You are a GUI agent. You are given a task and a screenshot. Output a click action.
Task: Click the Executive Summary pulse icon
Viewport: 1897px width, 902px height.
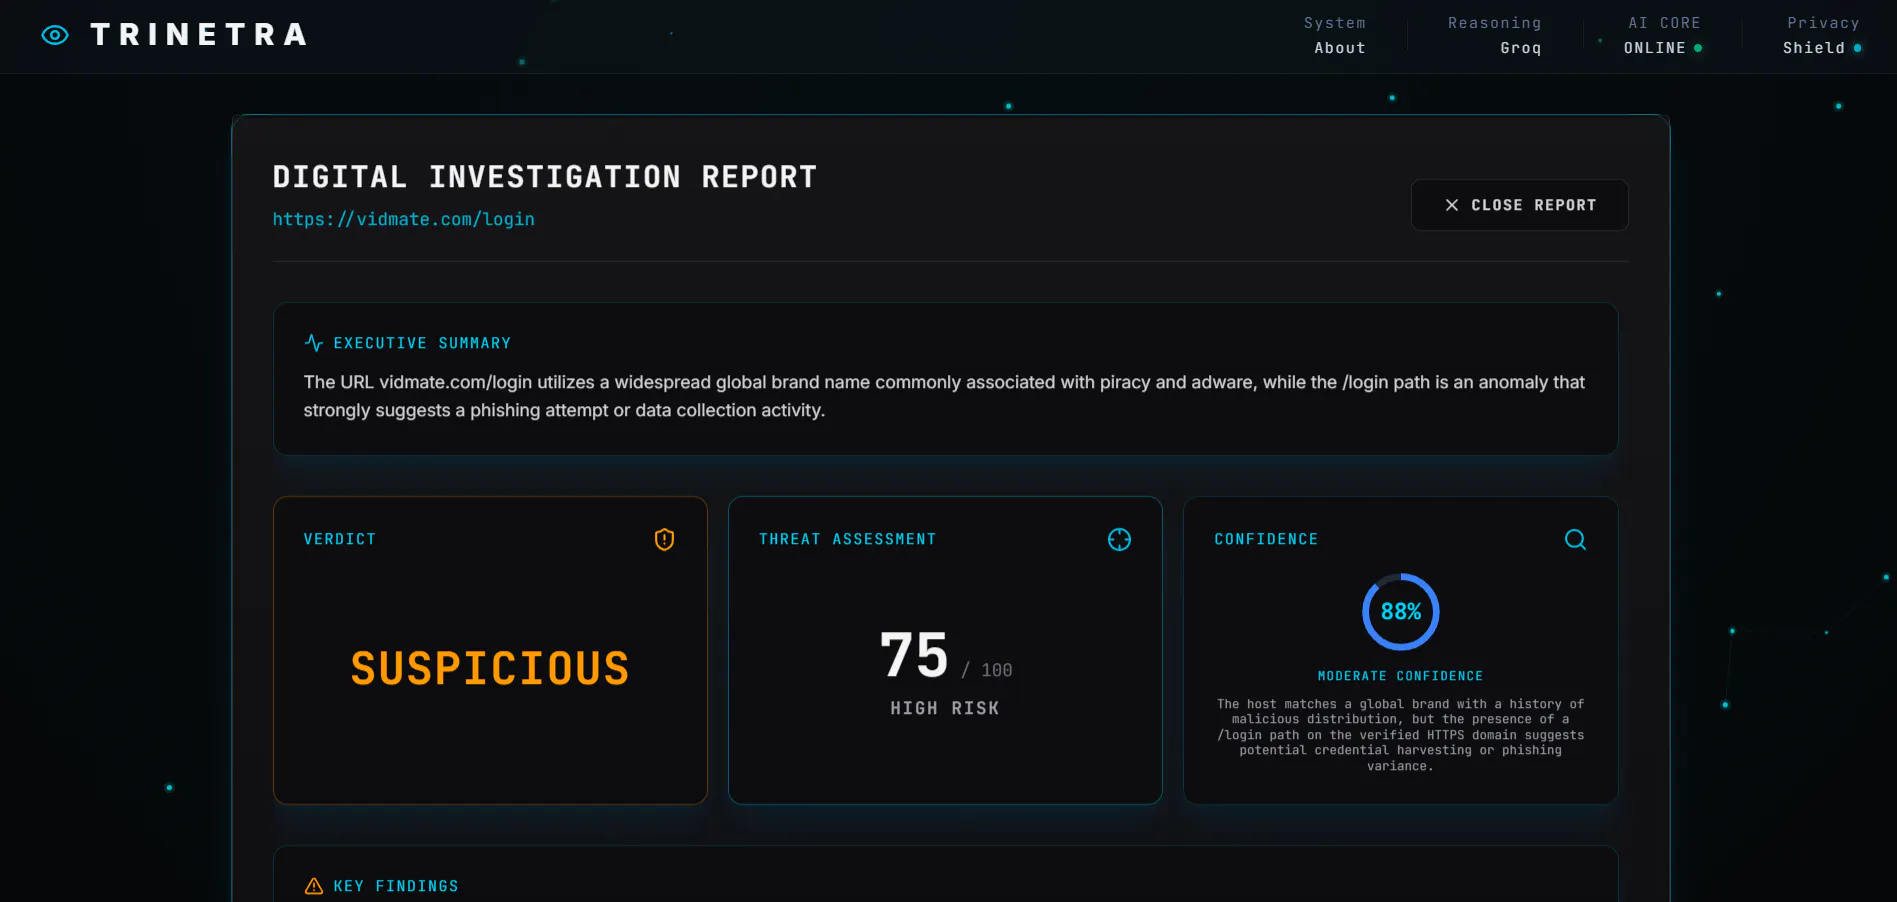[313, 343]
